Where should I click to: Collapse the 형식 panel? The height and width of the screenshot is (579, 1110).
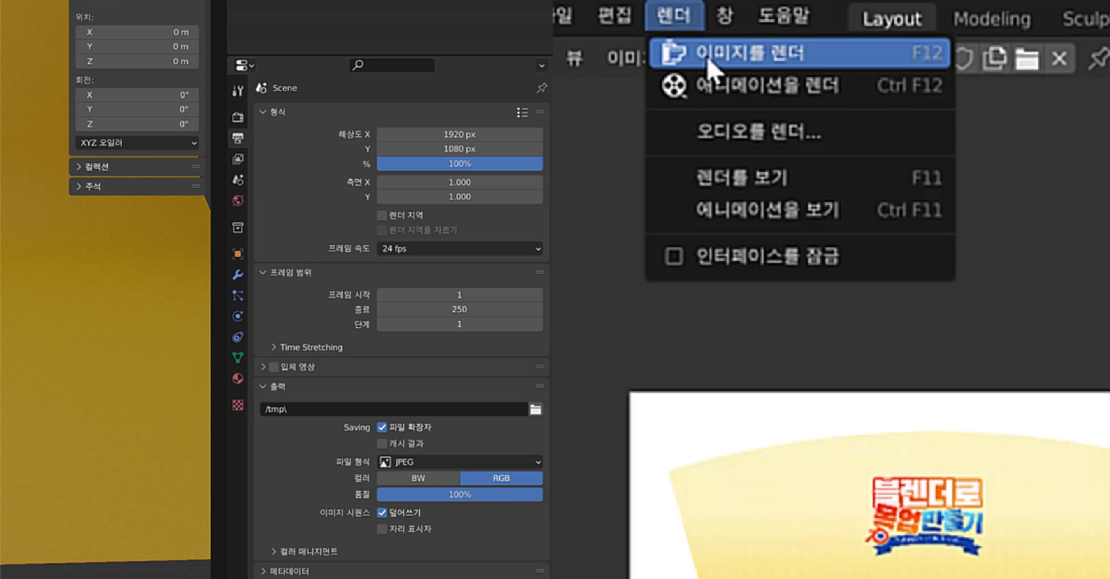263,112
